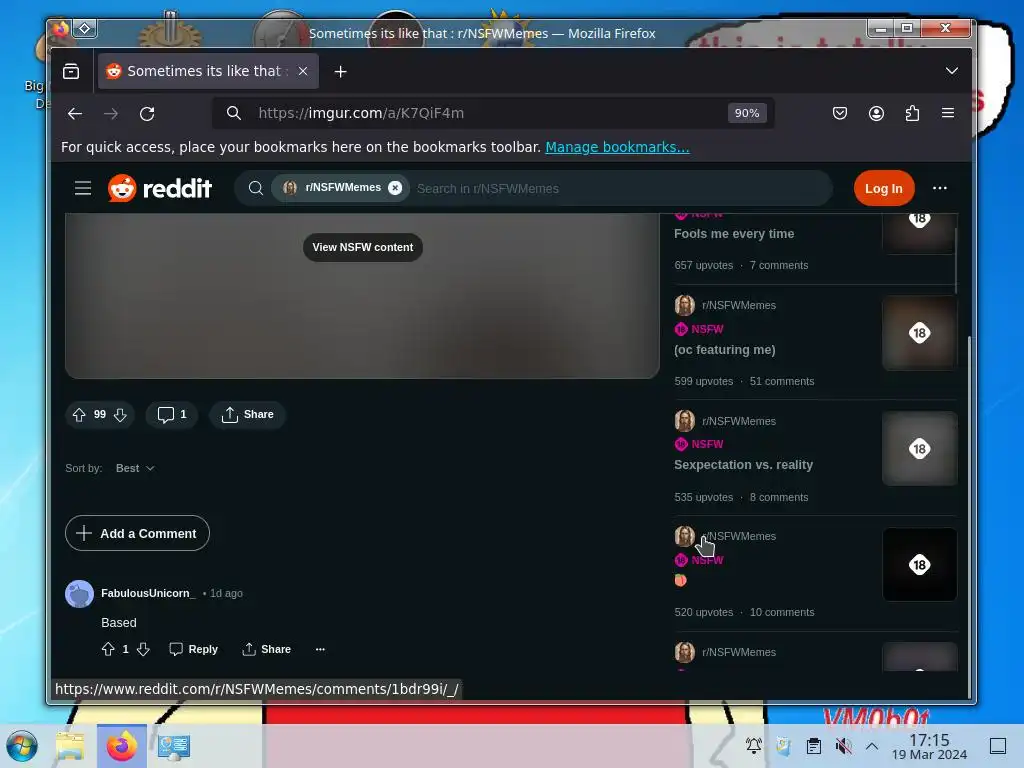Remove r/NSFWMemes search filter
This screenshot has width=1024, height=768.
(x=395, y=187)
